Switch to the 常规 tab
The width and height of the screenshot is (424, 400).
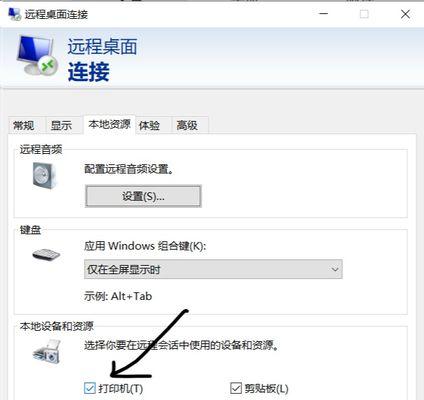24,125
